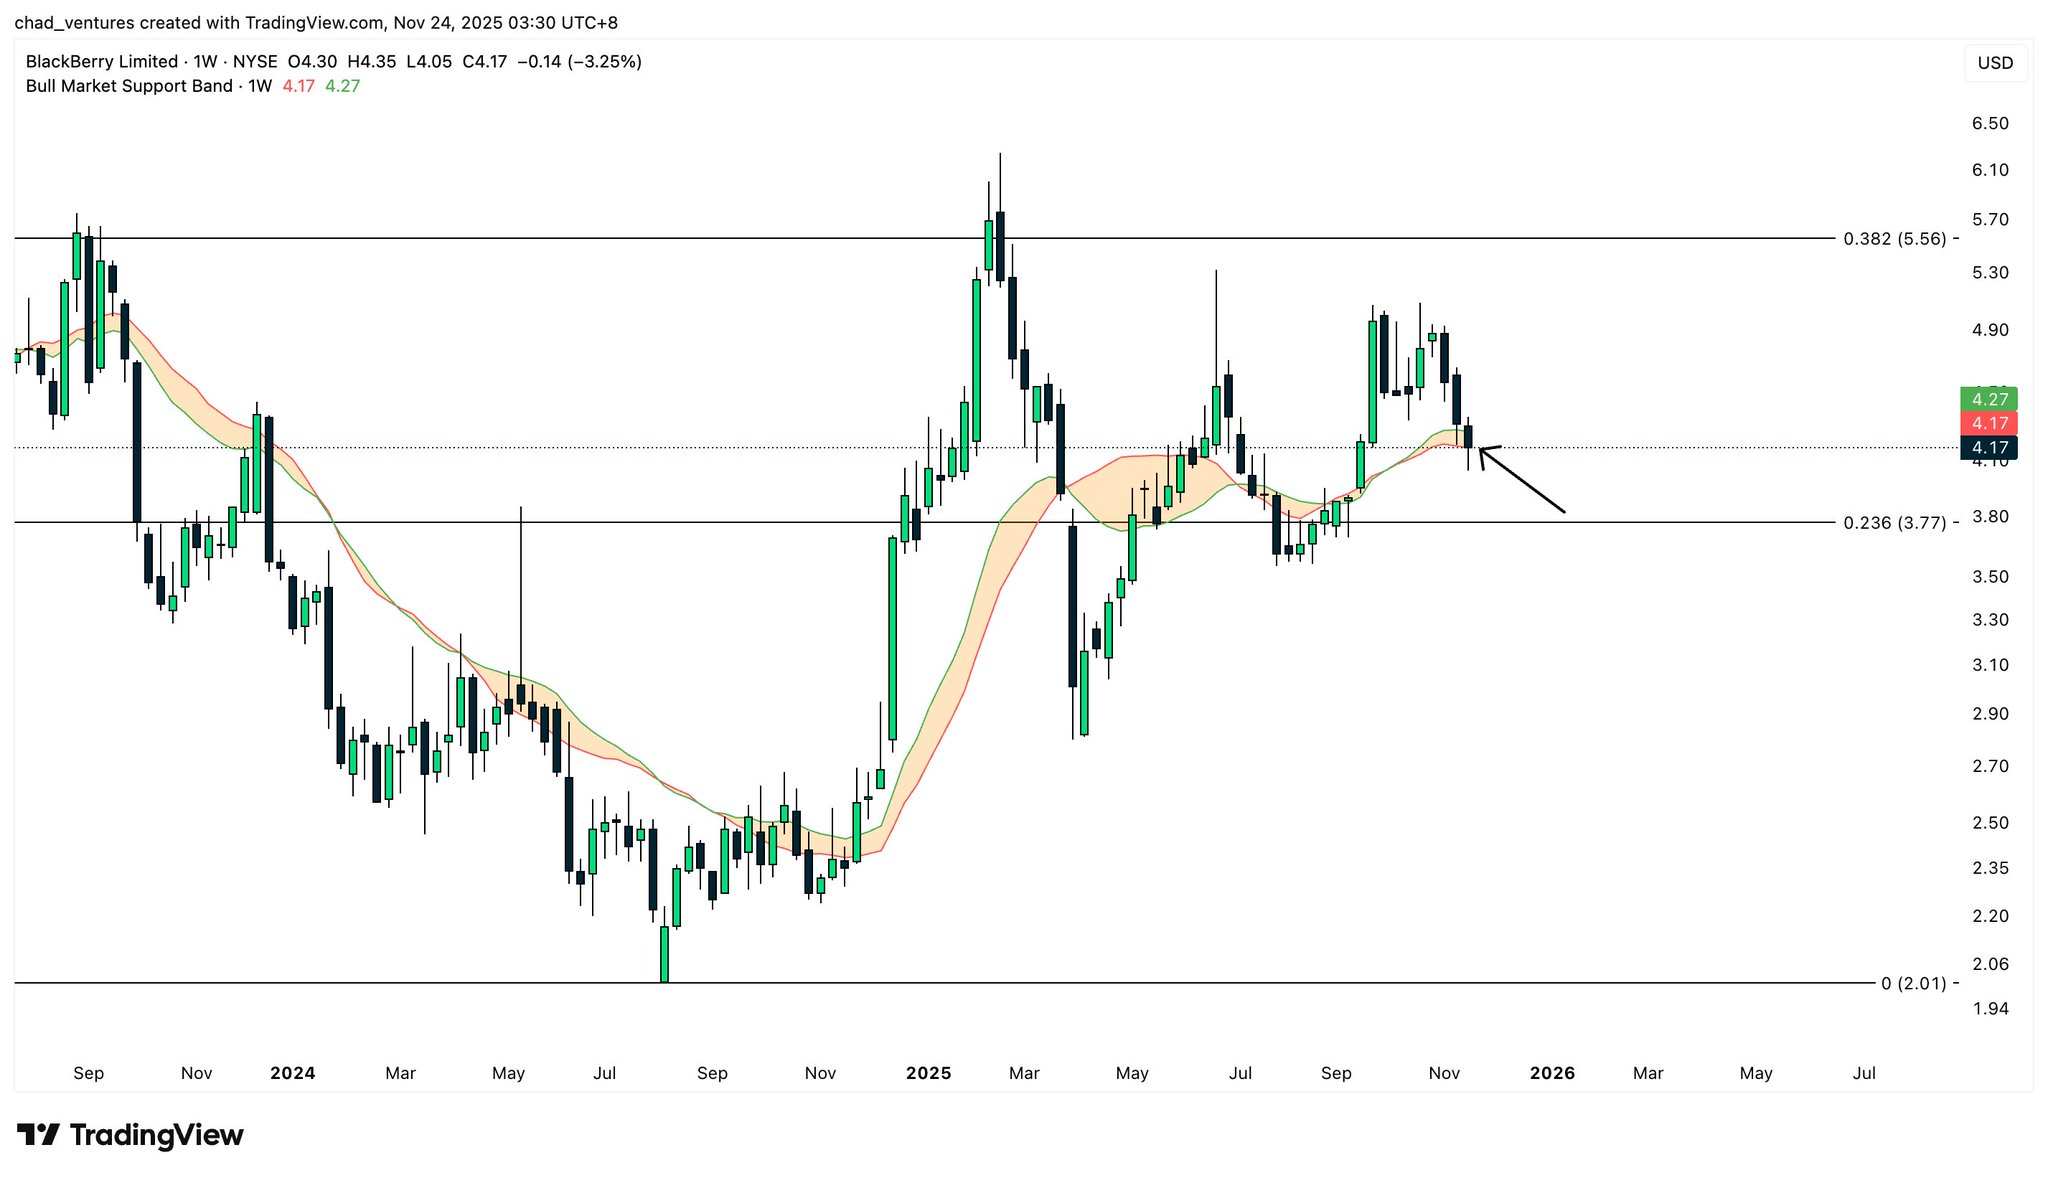This screenshot has height=1178, width=2048.
Task: Click the USD currency button
Action: [1995, 63]
